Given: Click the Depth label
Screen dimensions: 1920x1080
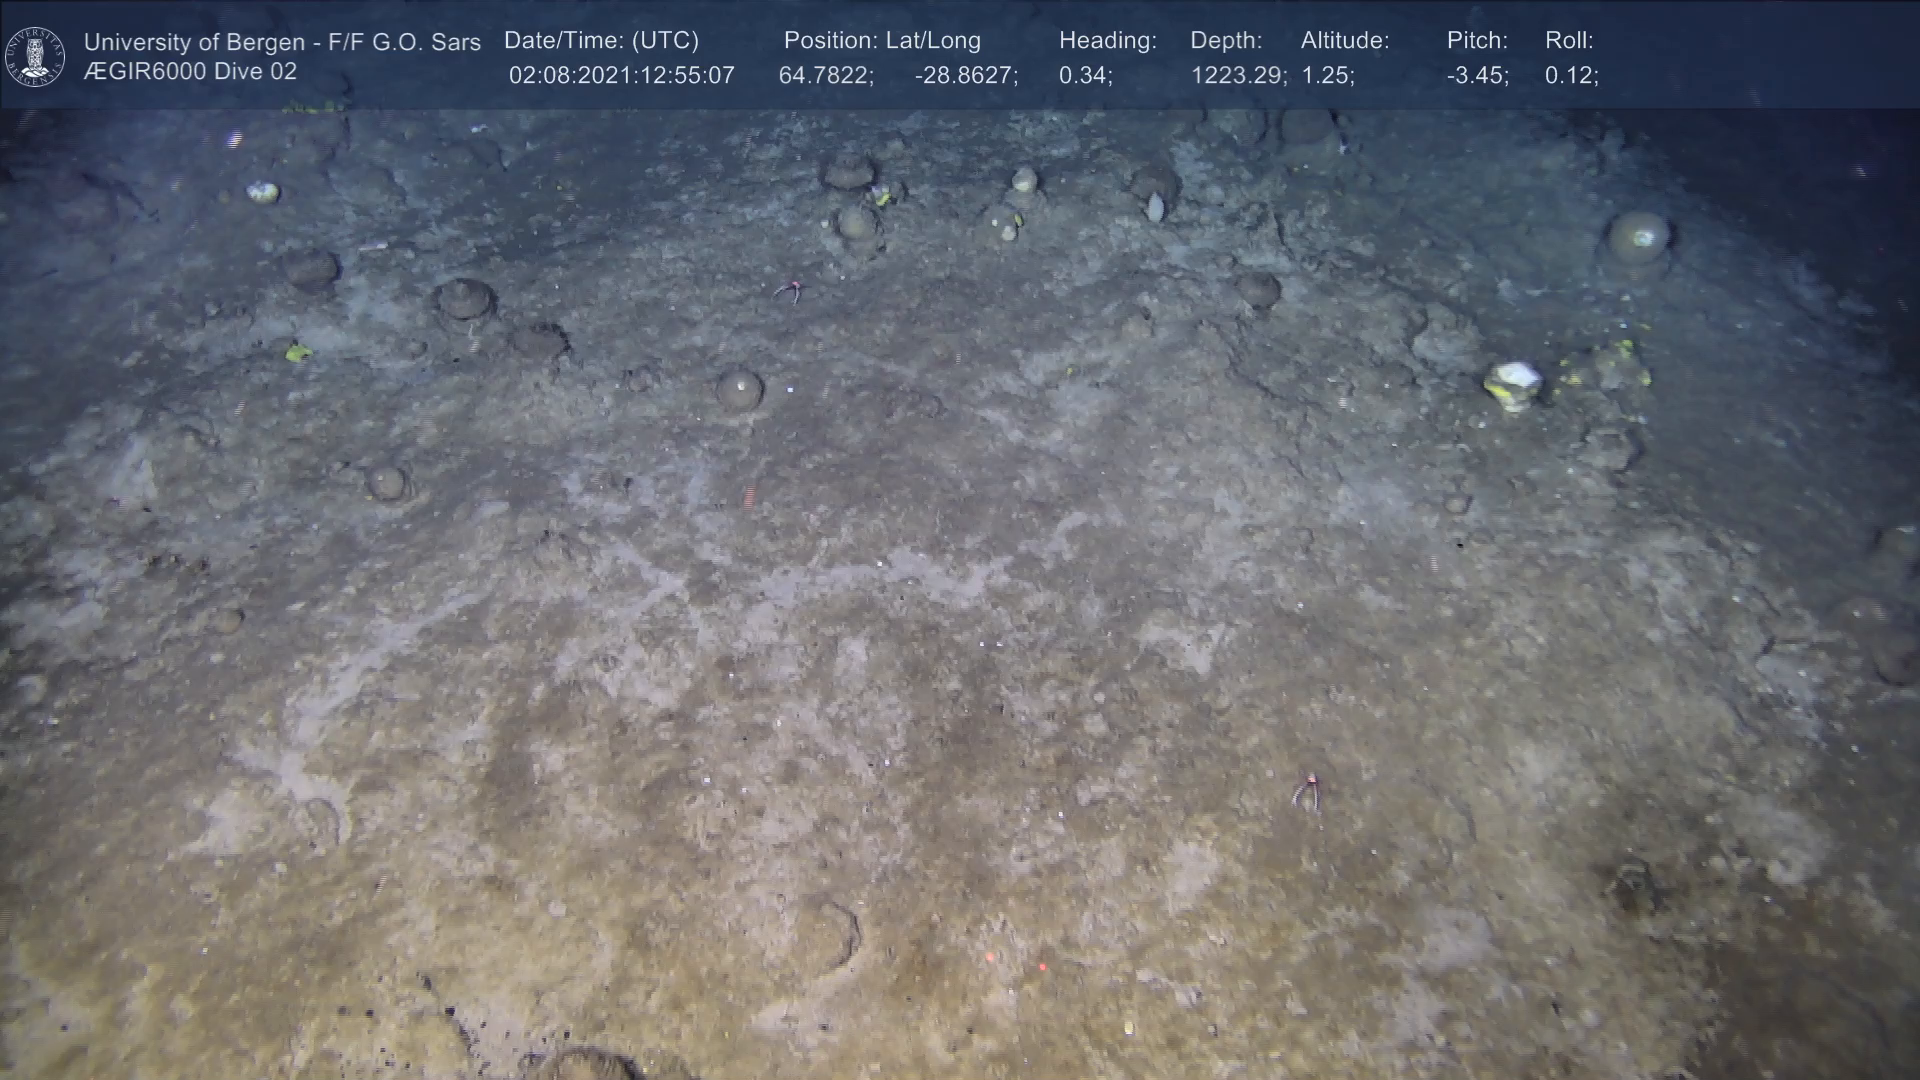Looking at the screenshot, I should (1226, 41).
